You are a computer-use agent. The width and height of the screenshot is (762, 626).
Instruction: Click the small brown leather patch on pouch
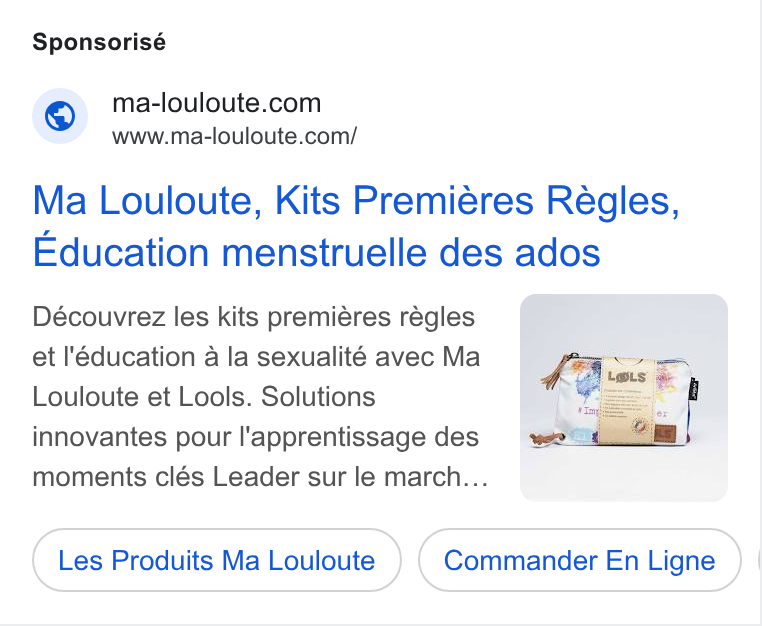pos(663,432)
